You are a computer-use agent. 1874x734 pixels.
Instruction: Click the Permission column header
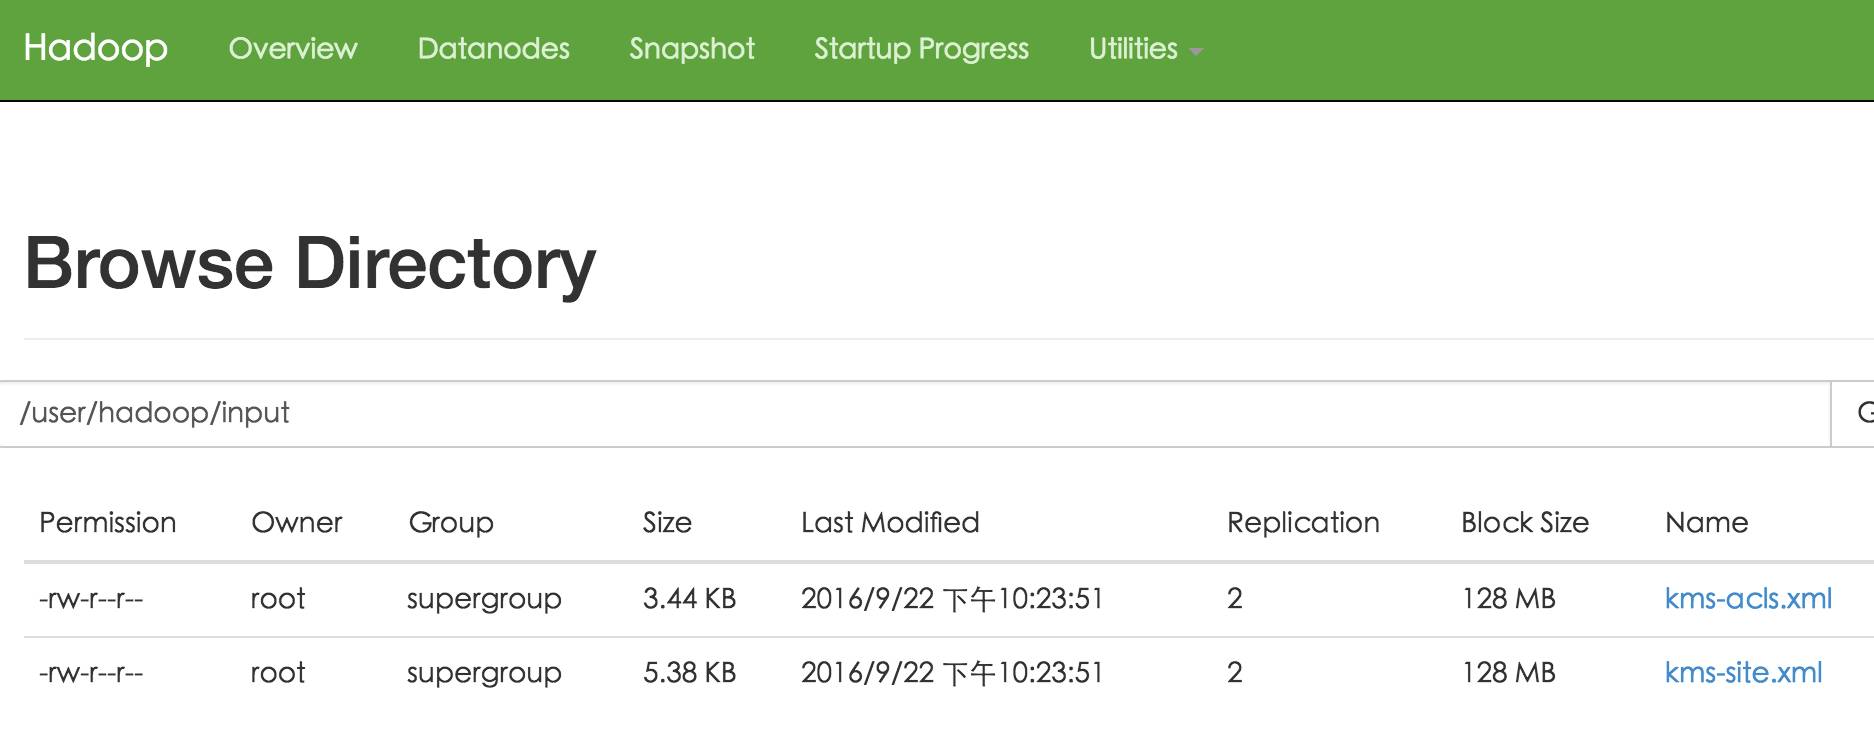(108, 523)
